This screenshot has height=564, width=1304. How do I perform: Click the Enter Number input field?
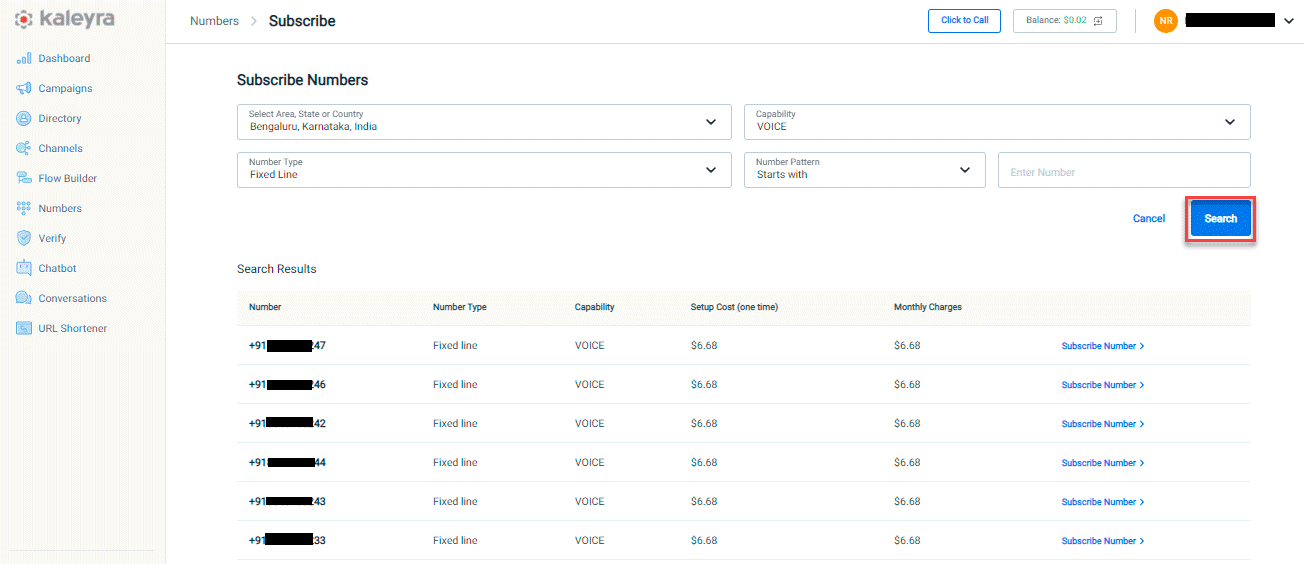pyautogui.click(x=1124, y=170)
